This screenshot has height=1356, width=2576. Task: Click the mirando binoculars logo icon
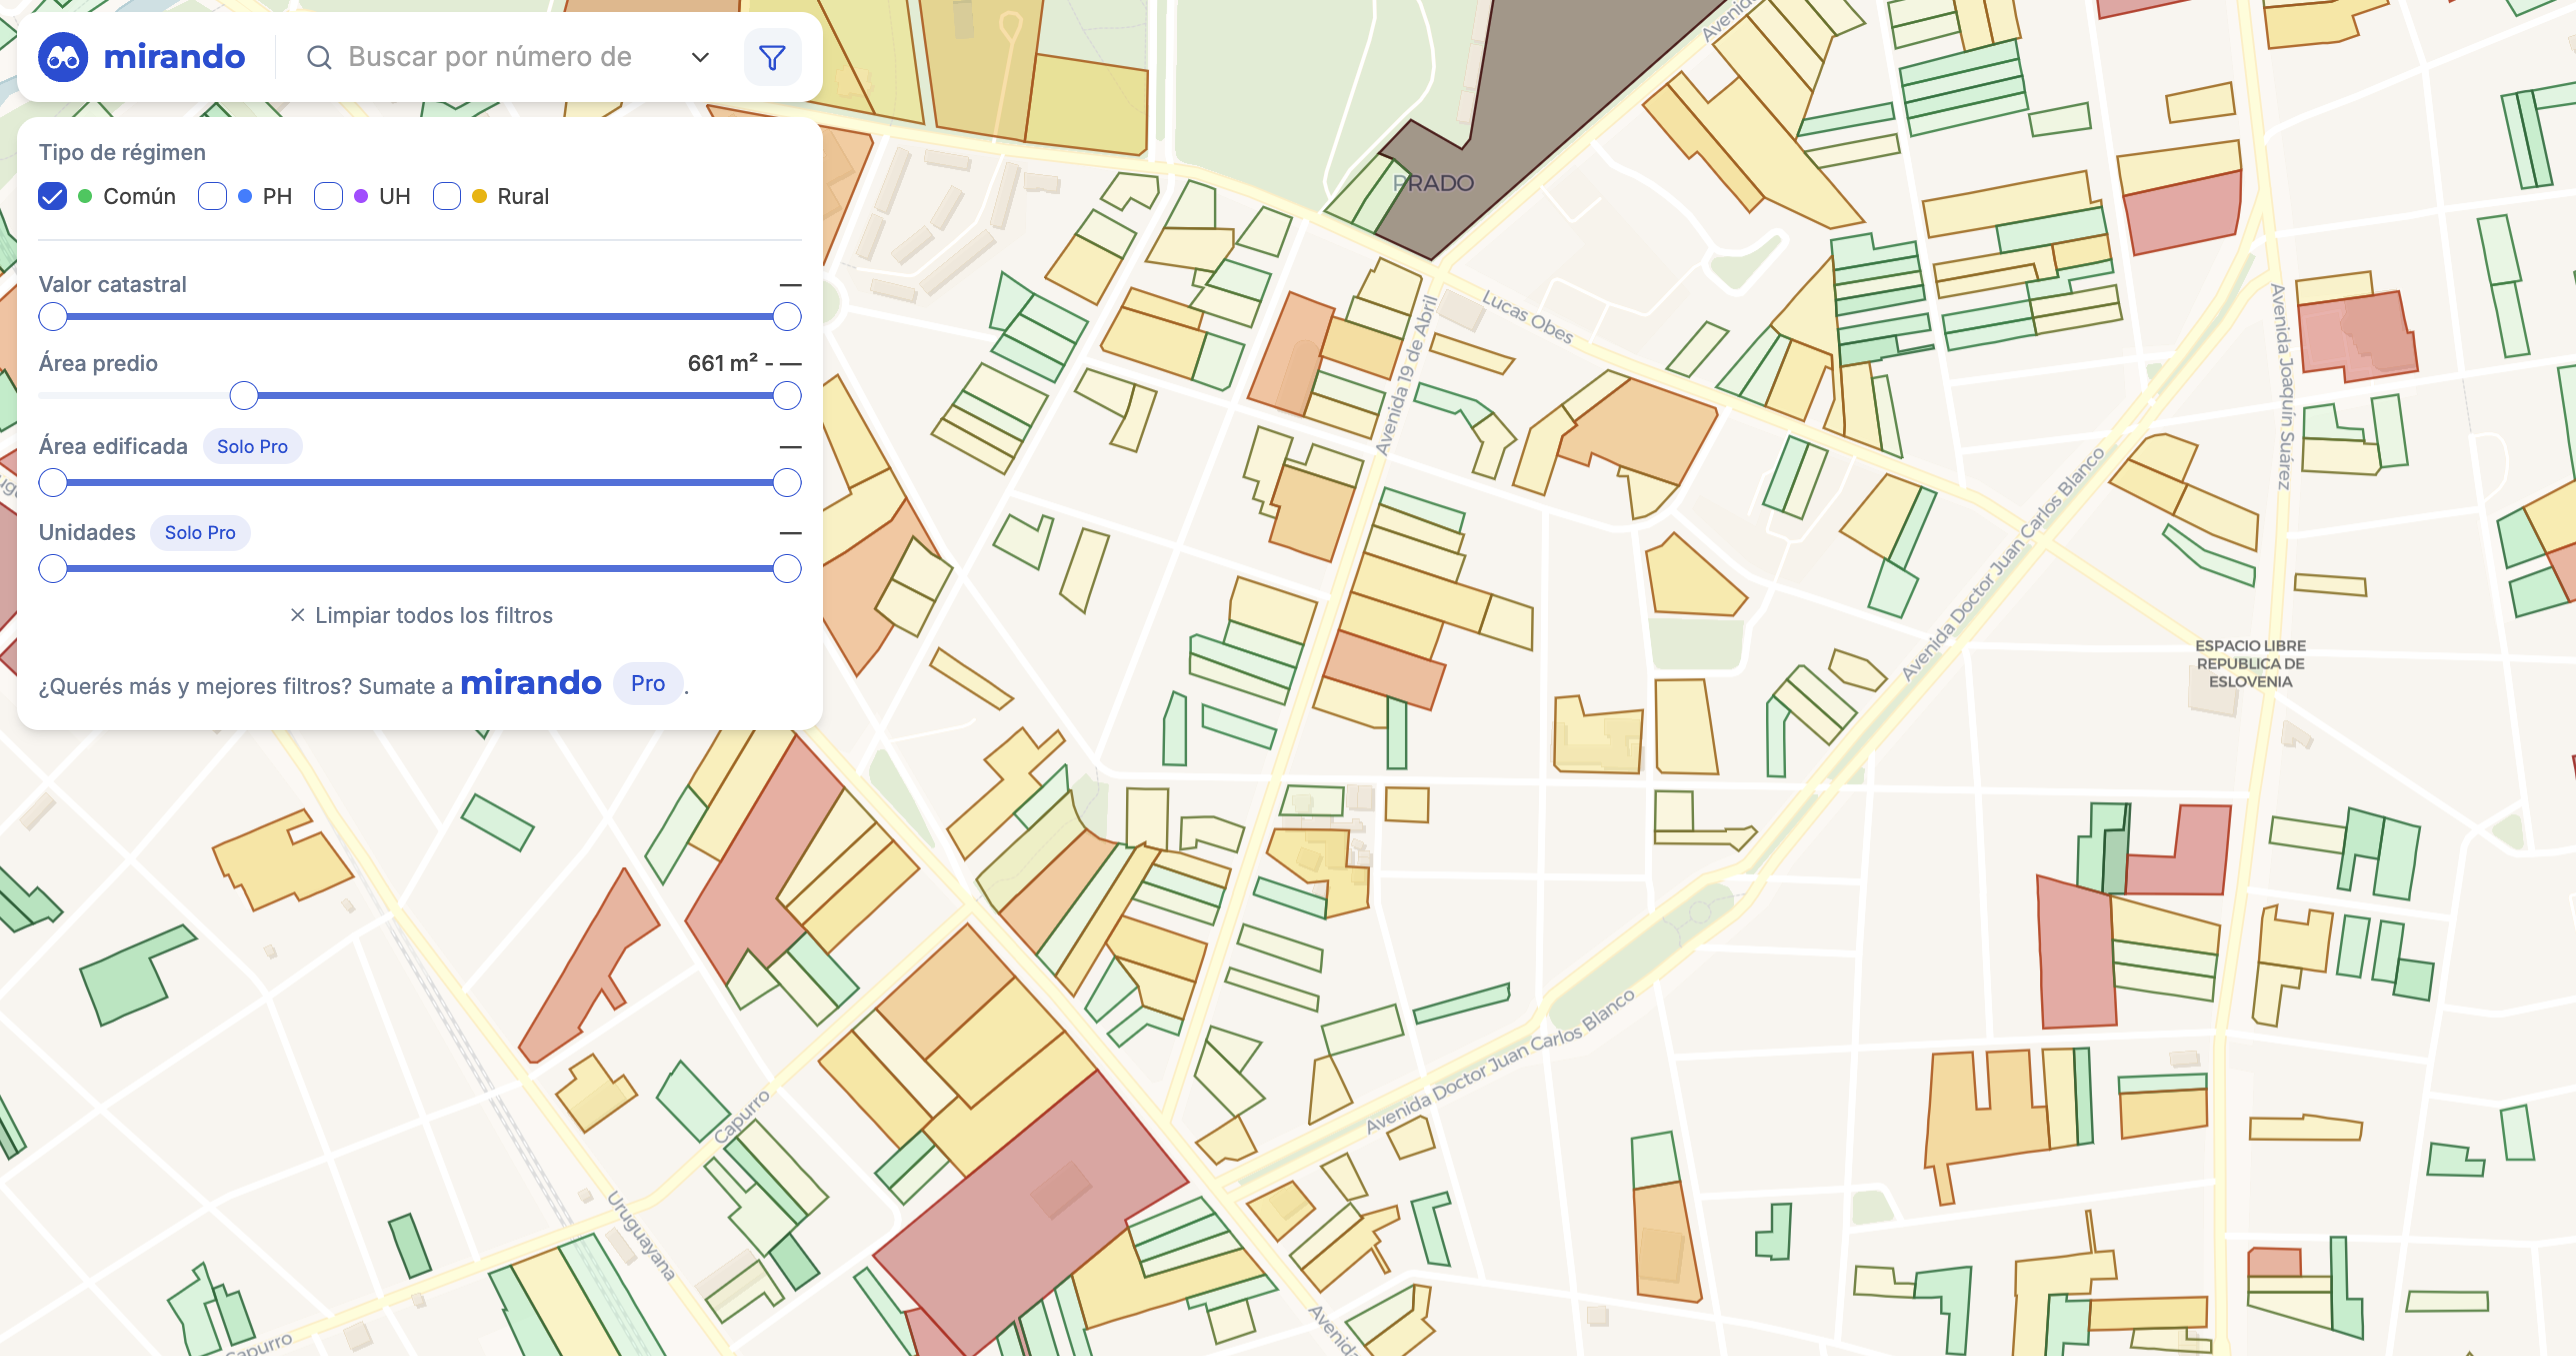point(63,57)
